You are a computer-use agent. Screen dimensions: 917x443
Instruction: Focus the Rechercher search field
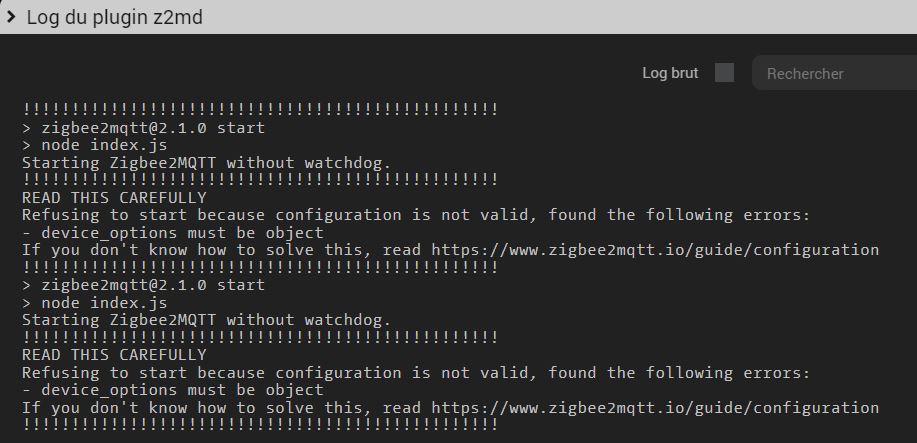835,73
